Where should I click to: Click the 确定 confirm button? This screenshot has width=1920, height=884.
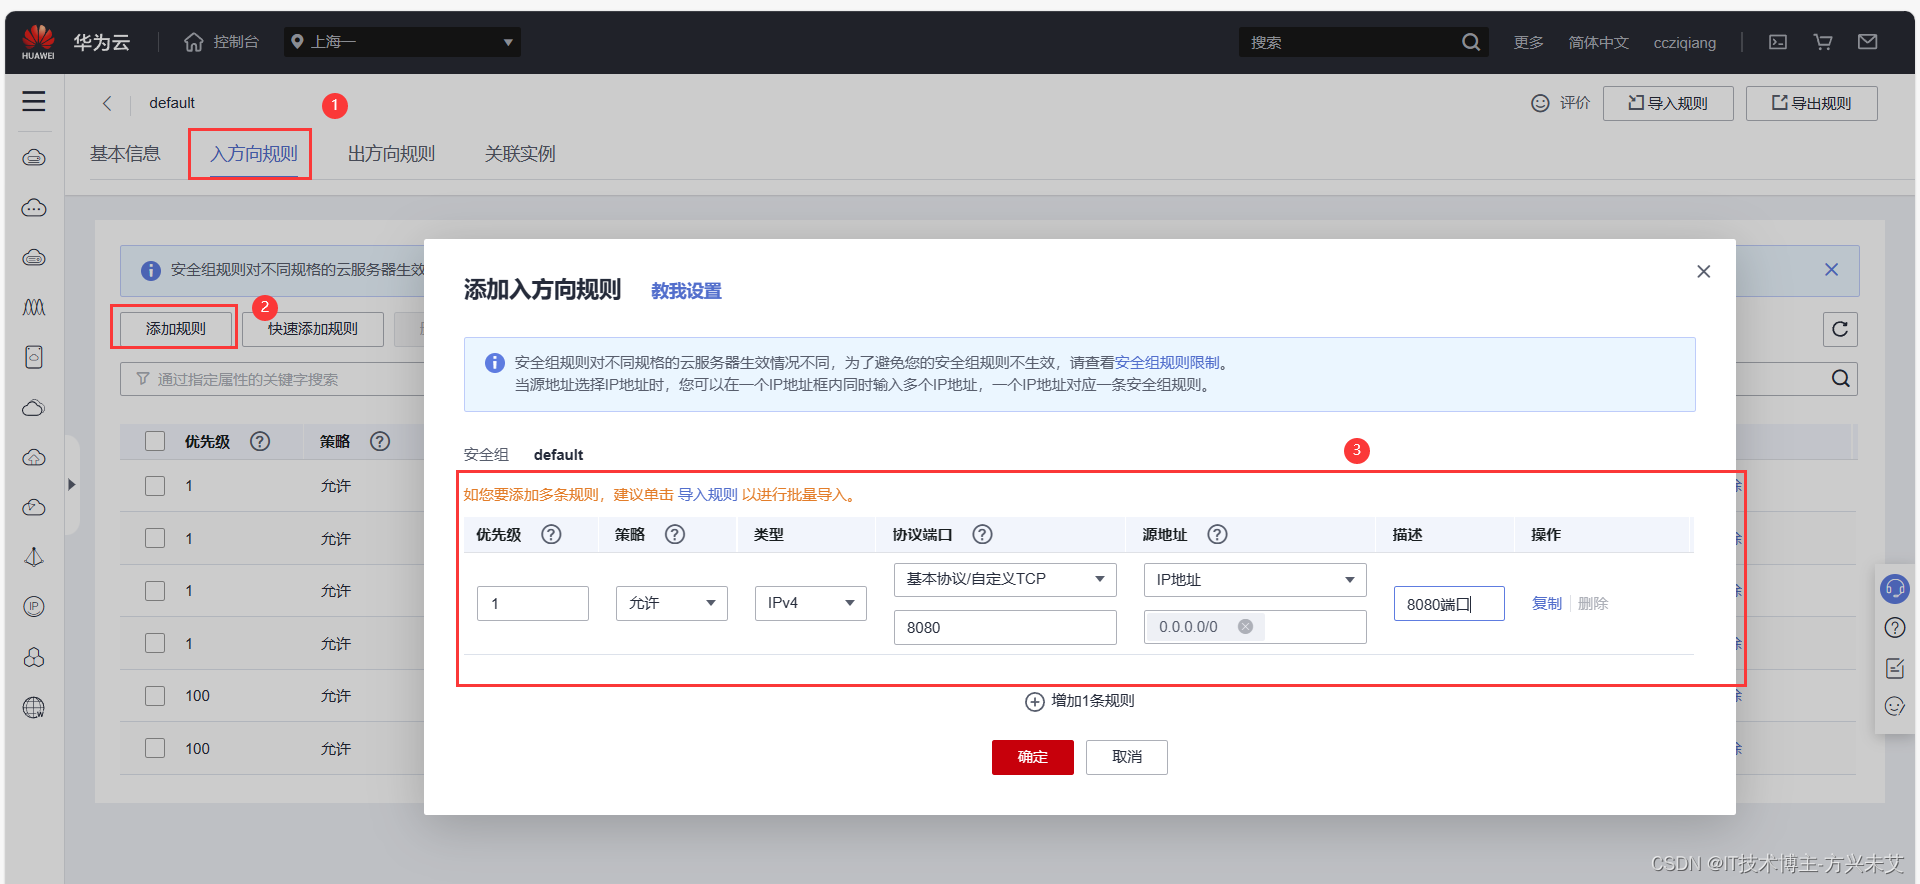coord(1033,757)
